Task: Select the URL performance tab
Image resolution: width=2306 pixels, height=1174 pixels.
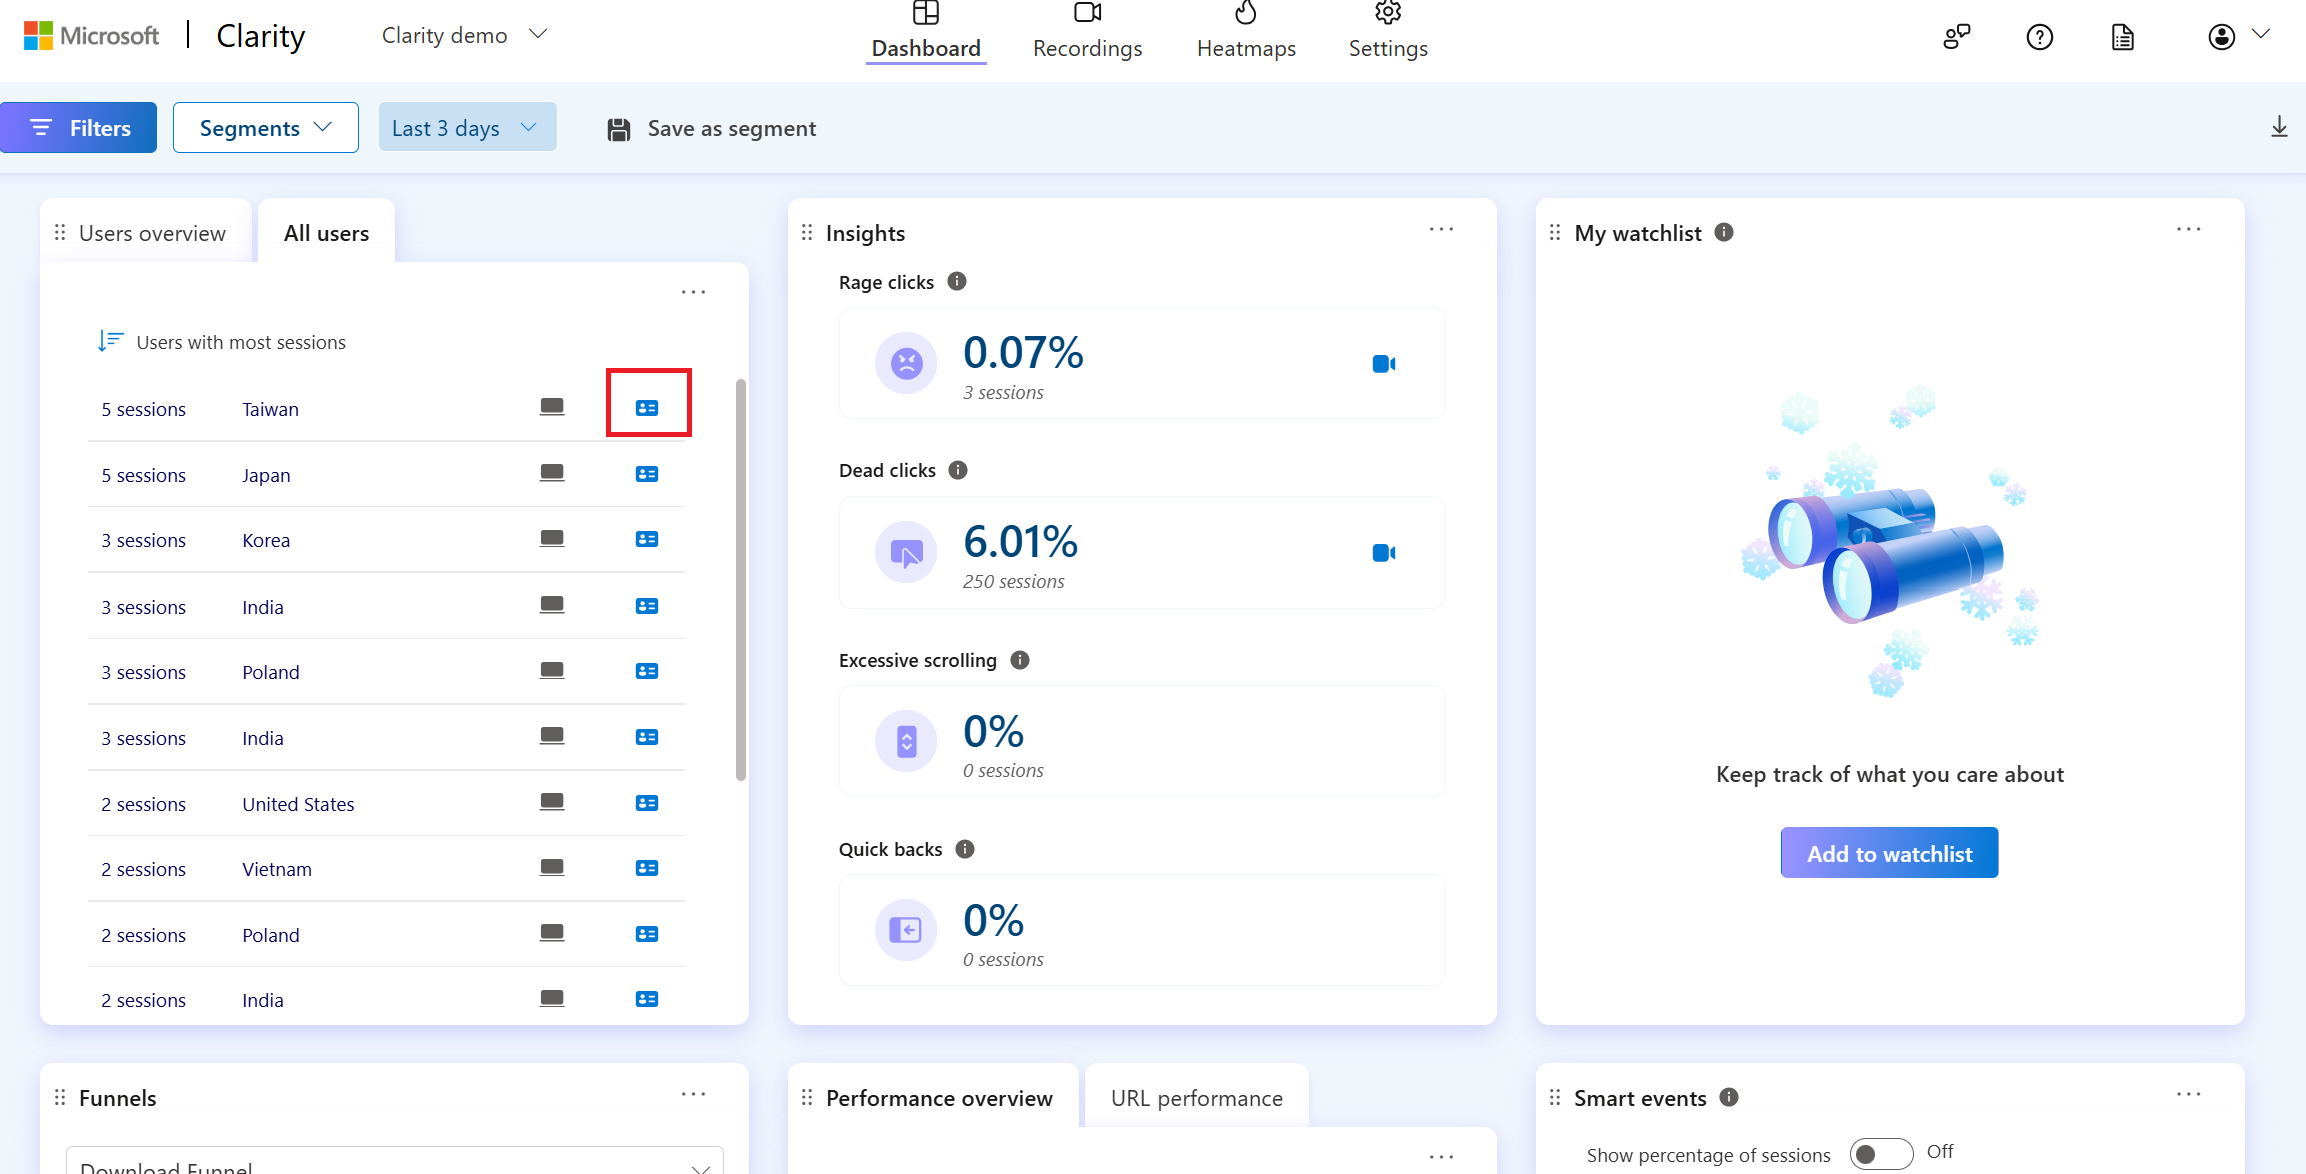Action: [x=1197, y=1097]
